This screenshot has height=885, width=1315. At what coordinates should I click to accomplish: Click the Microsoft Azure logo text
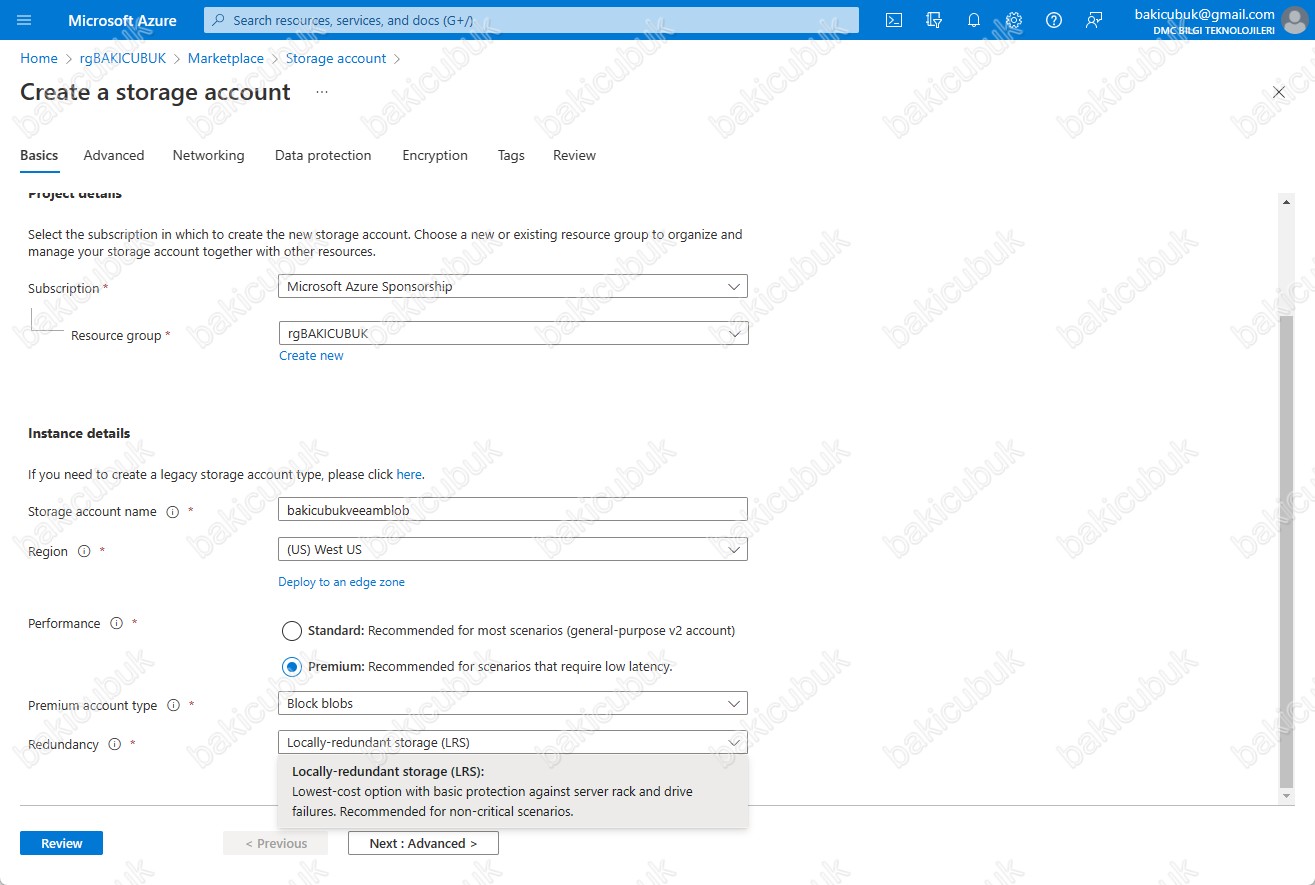[x=122, y=20]
